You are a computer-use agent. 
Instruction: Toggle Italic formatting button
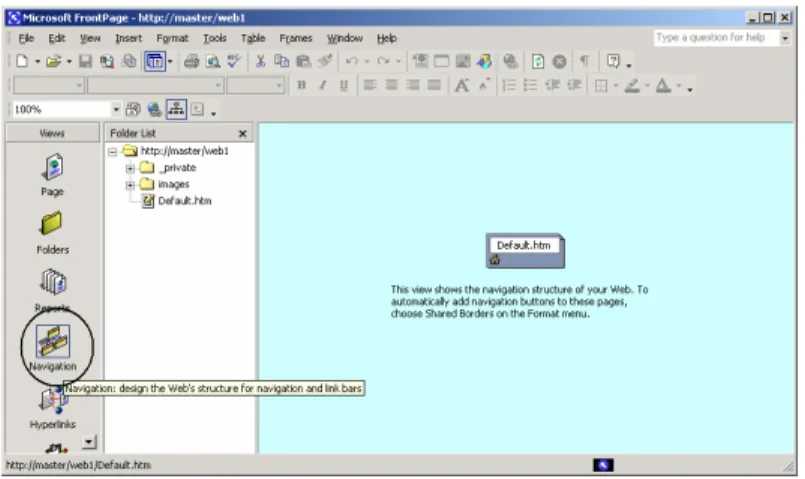(322, 86)
